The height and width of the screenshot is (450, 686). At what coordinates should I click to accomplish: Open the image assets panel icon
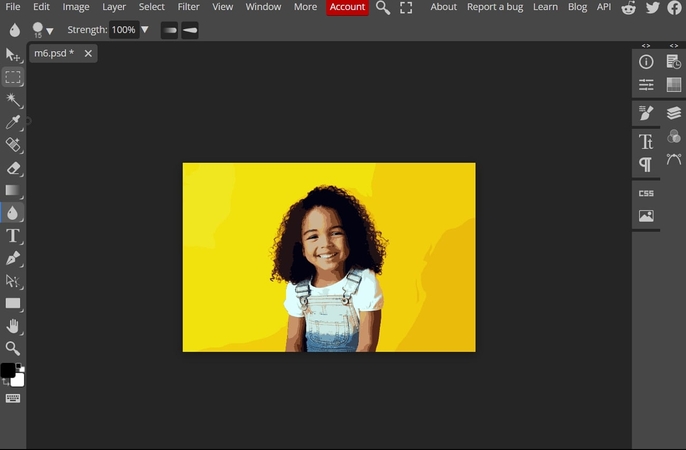click(x=646, y=216)
